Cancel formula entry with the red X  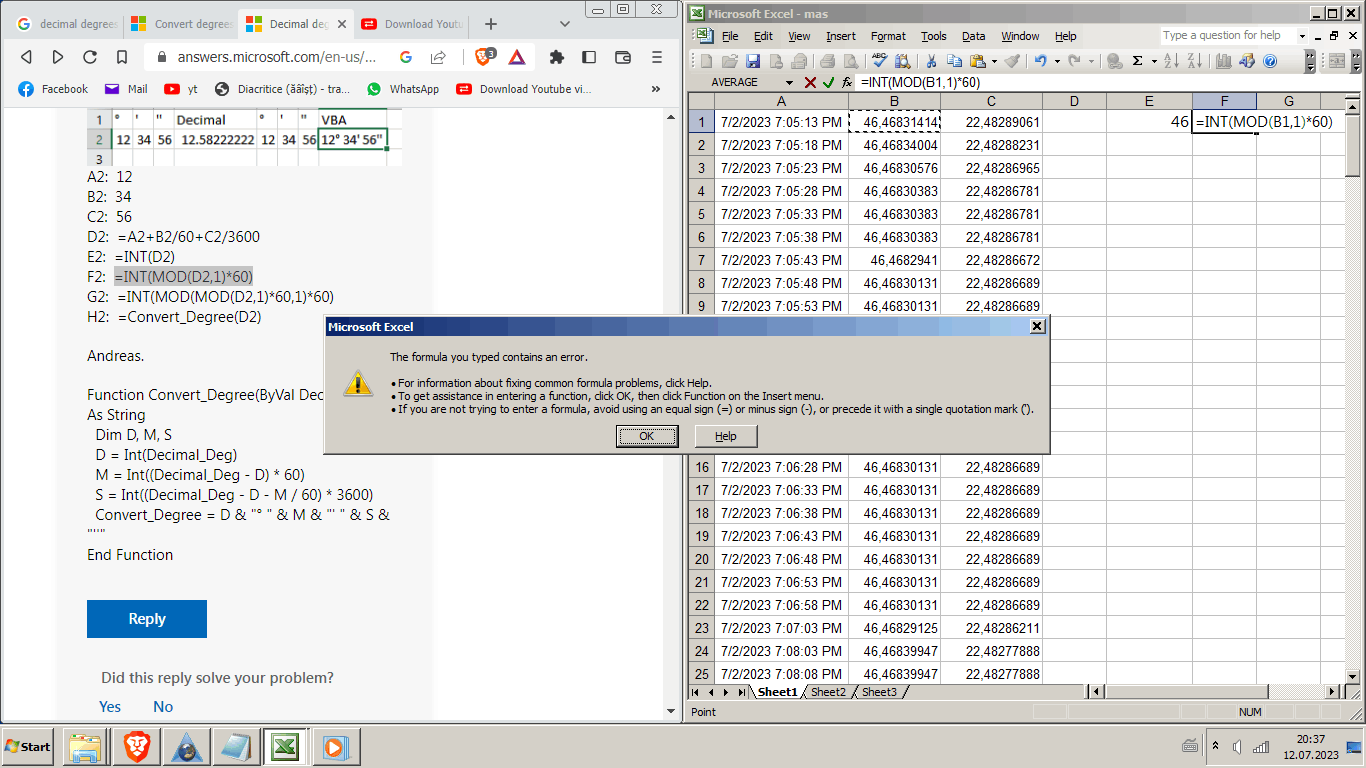pyautogui.click(x=810, y=82)
